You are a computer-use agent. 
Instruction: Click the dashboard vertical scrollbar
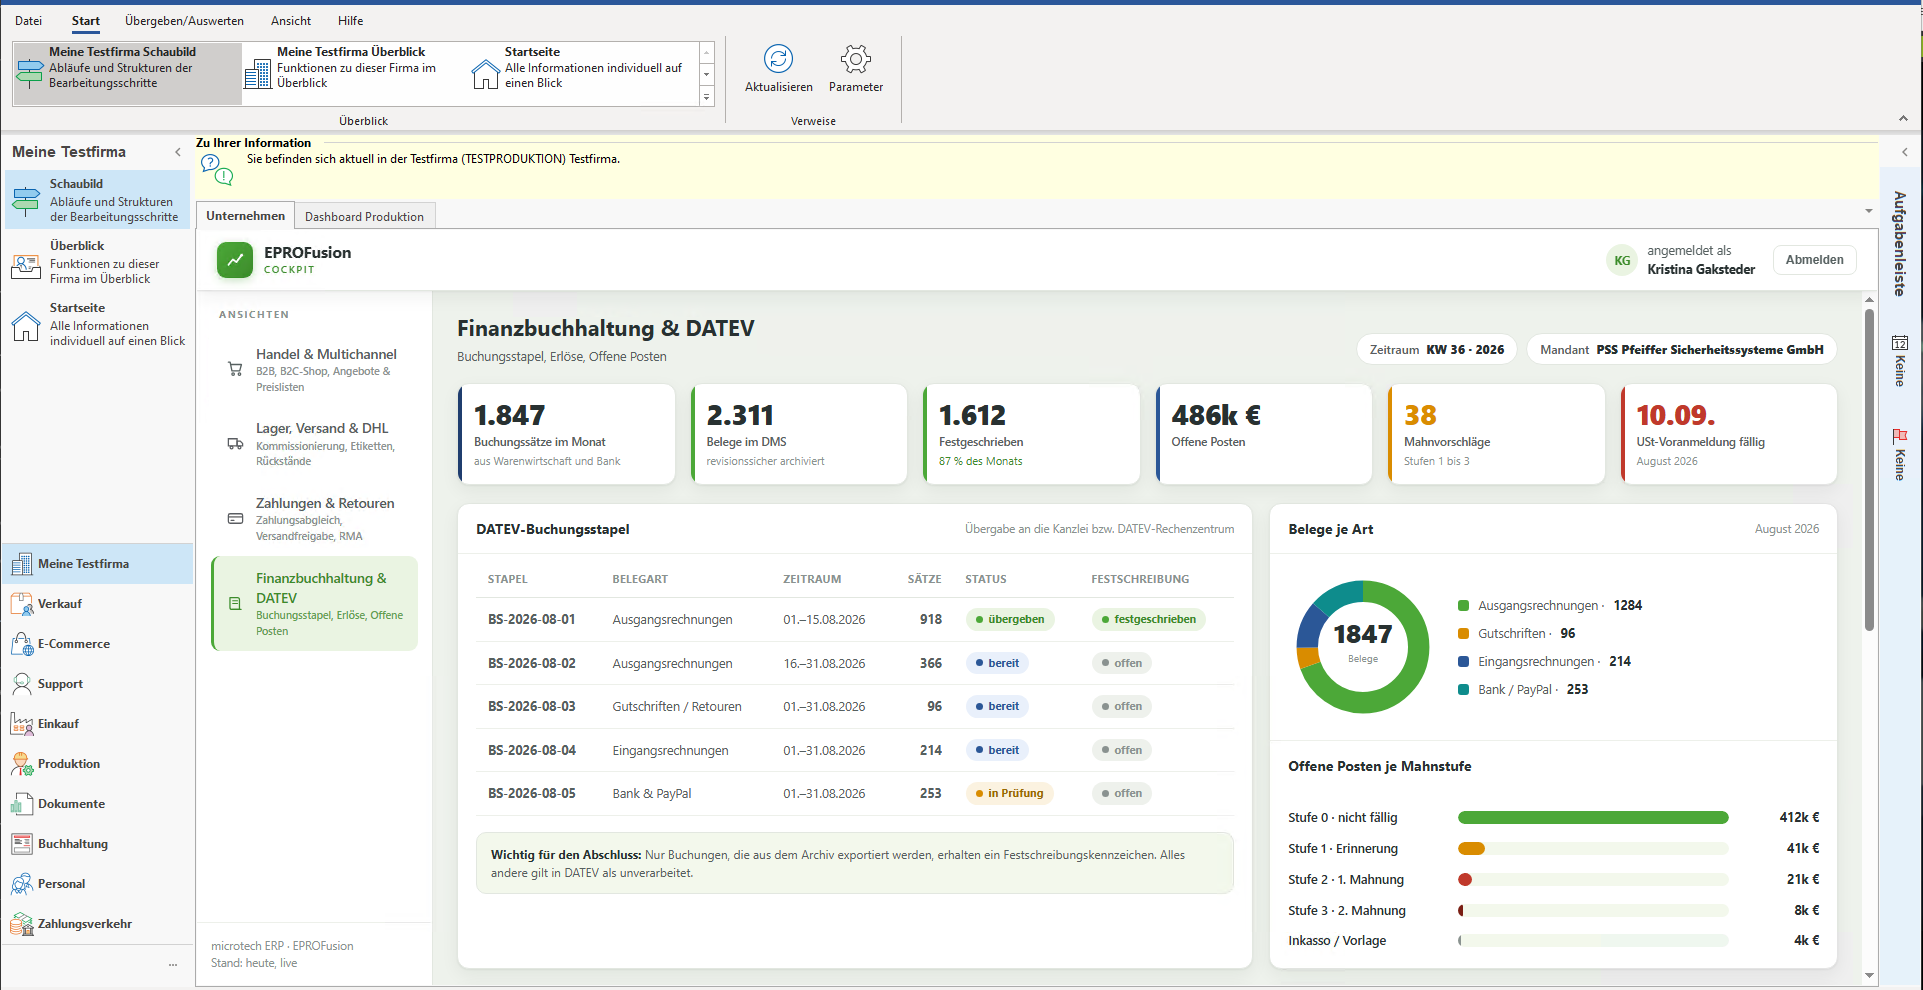point(1869,470)
